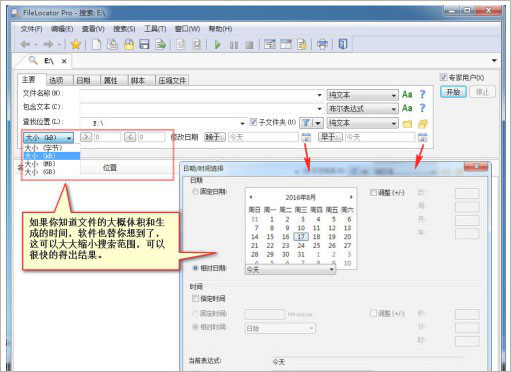Screen dimensions: 511x372
Task: Click the forward navigation arrow
Action: coord(49,44)
